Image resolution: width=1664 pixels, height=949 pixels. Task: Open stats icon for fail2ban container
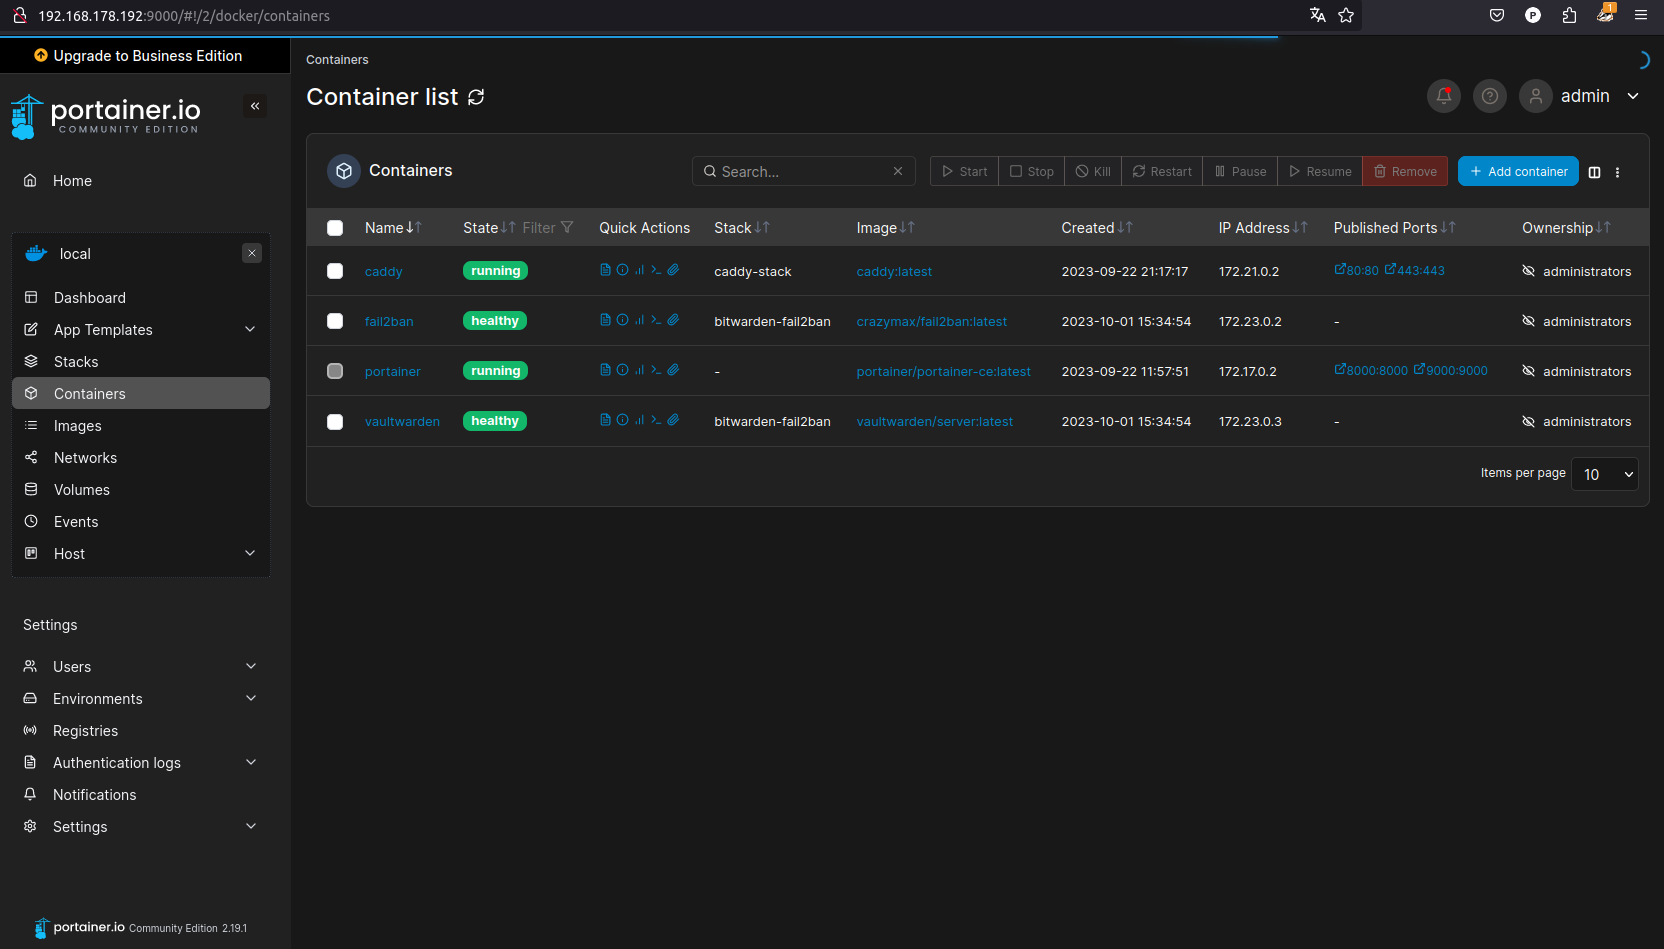[x=639, y=320]
